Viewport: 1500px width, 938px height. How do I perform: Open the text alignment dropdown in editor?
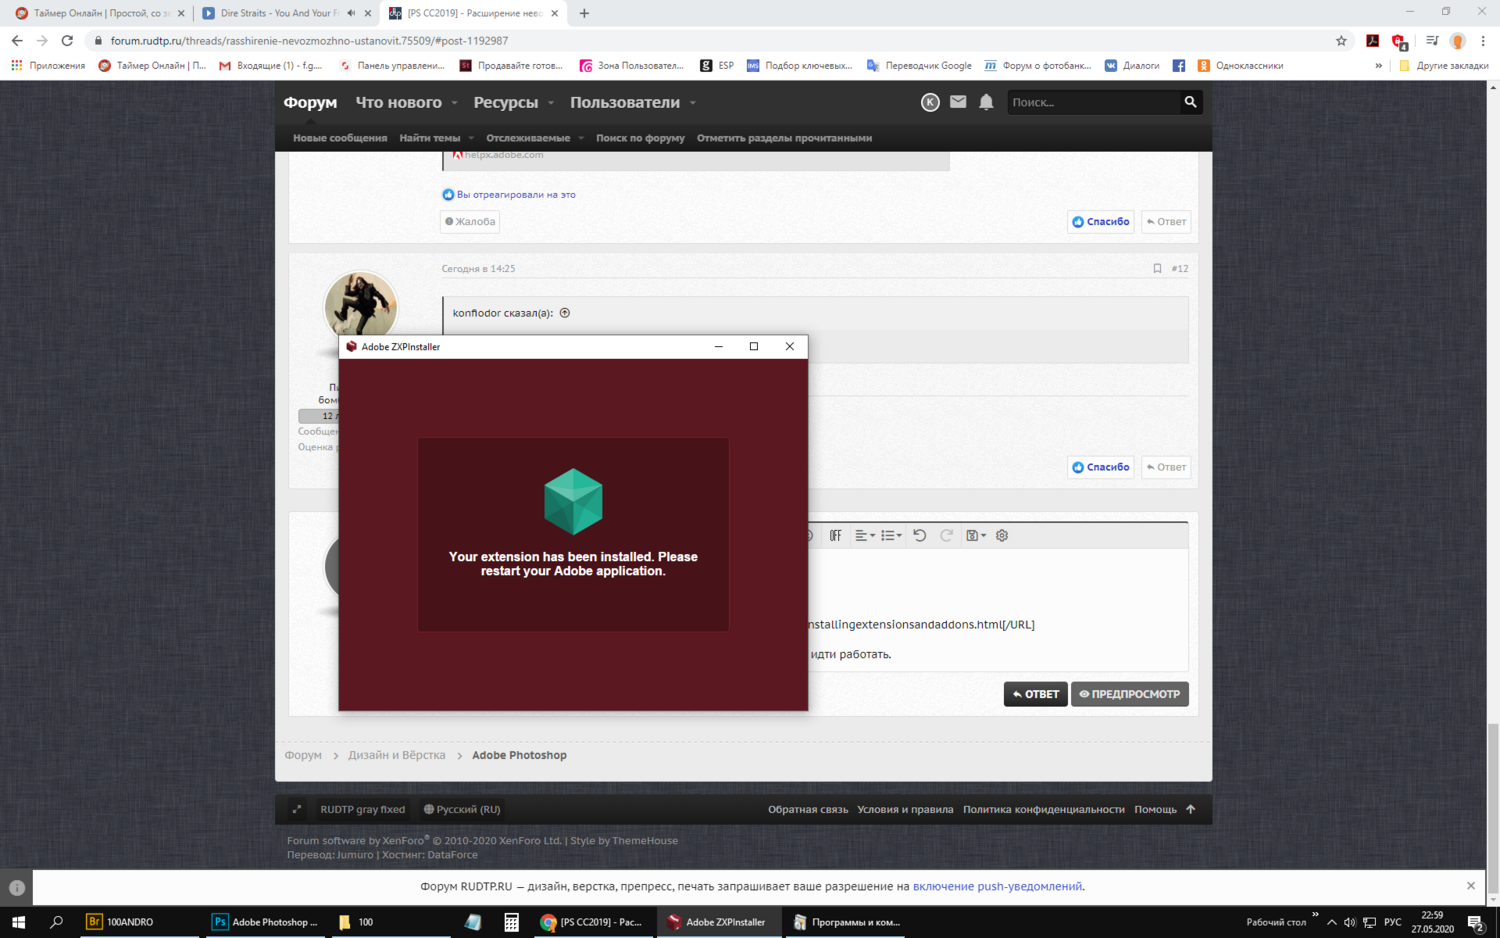[865, 536]
